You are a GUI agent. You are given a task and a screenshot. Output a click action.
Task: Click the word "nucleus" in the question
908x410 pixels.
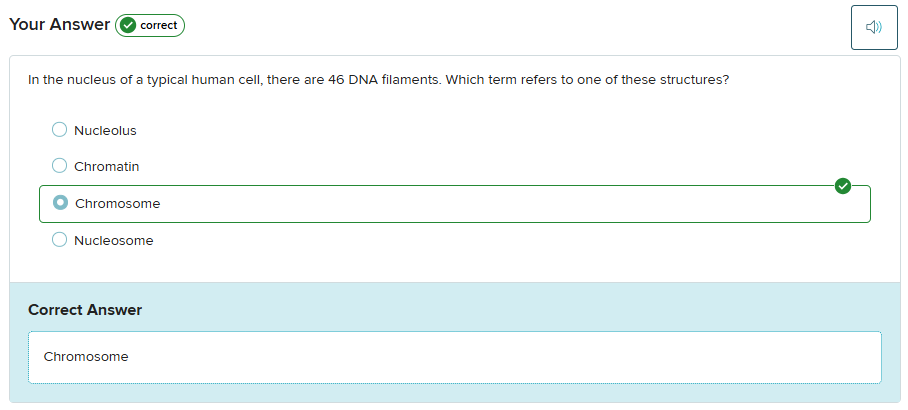87,80
